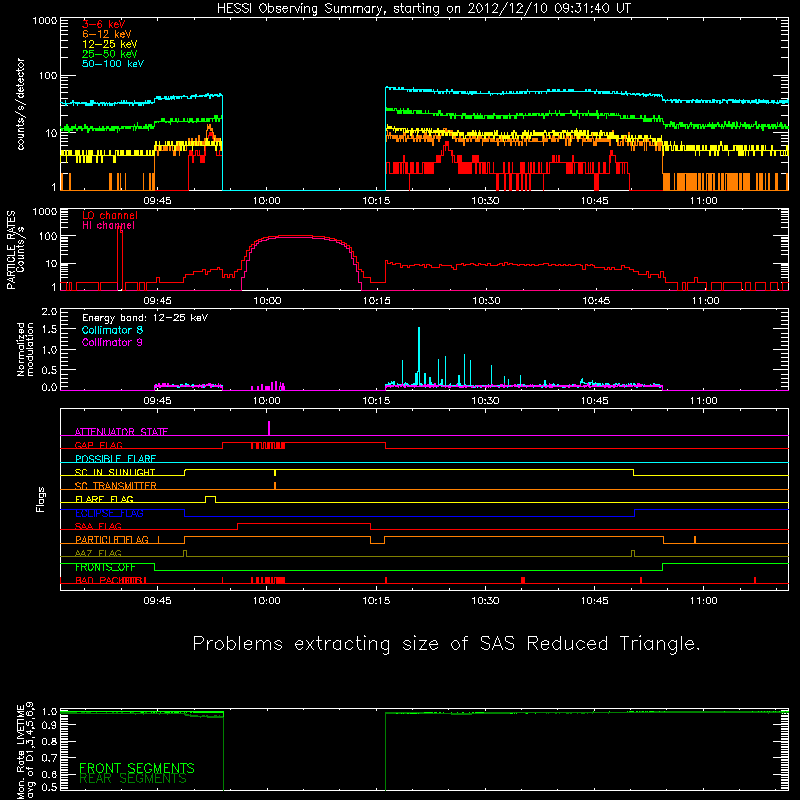The image size is (800, 800).
Task: Click the 10:30 tick label under count-rate panel
Action: click(485, 201)
